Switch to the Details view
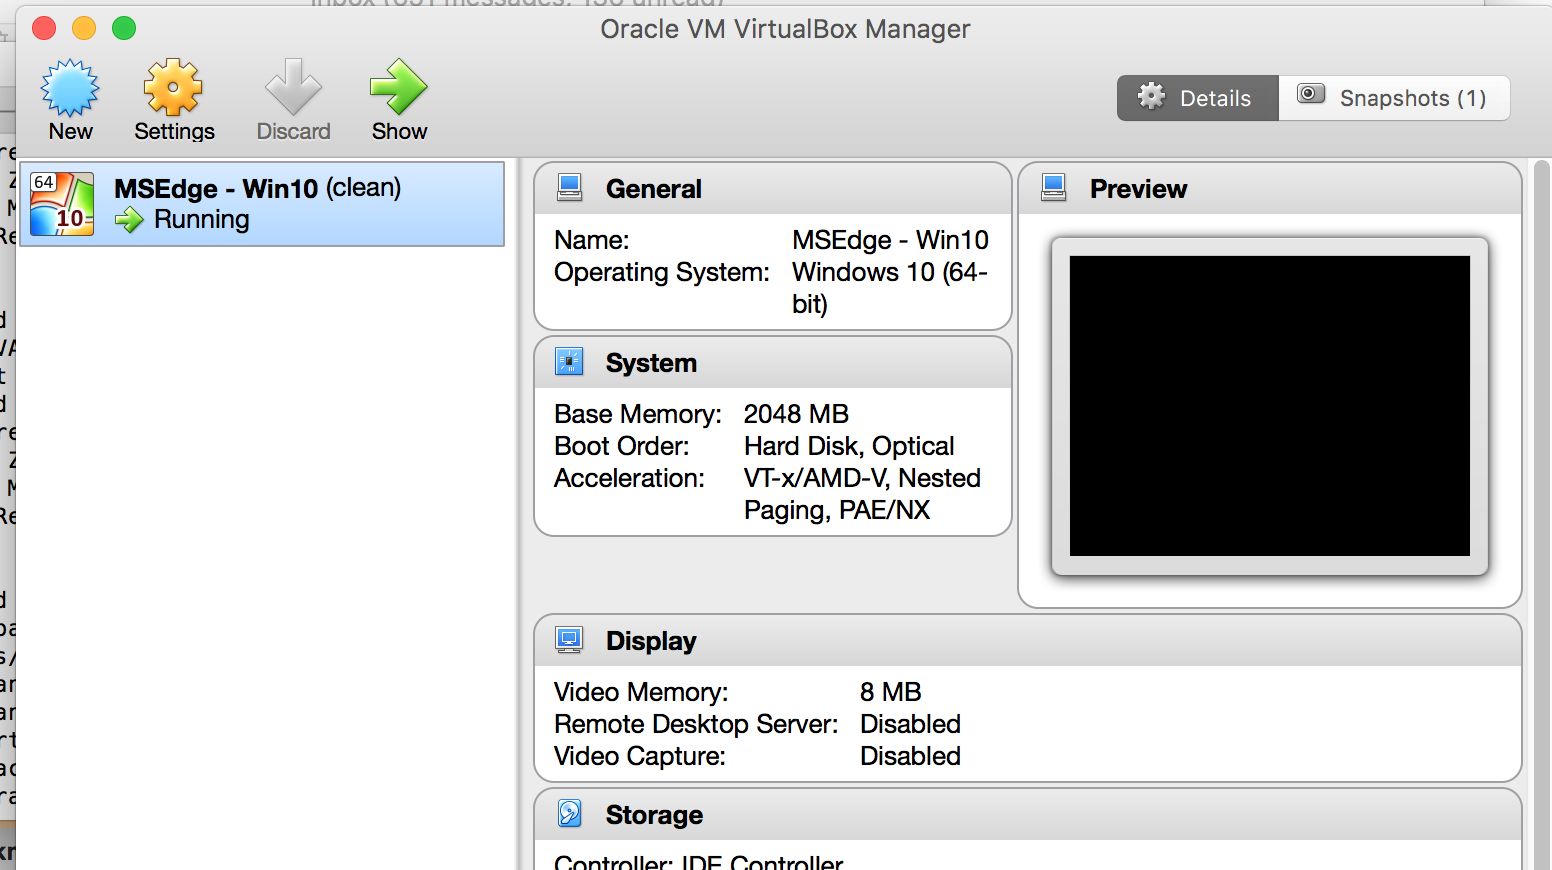Screen dimensions: 1552x870 pyautogui.click(x=1198, y=98)
